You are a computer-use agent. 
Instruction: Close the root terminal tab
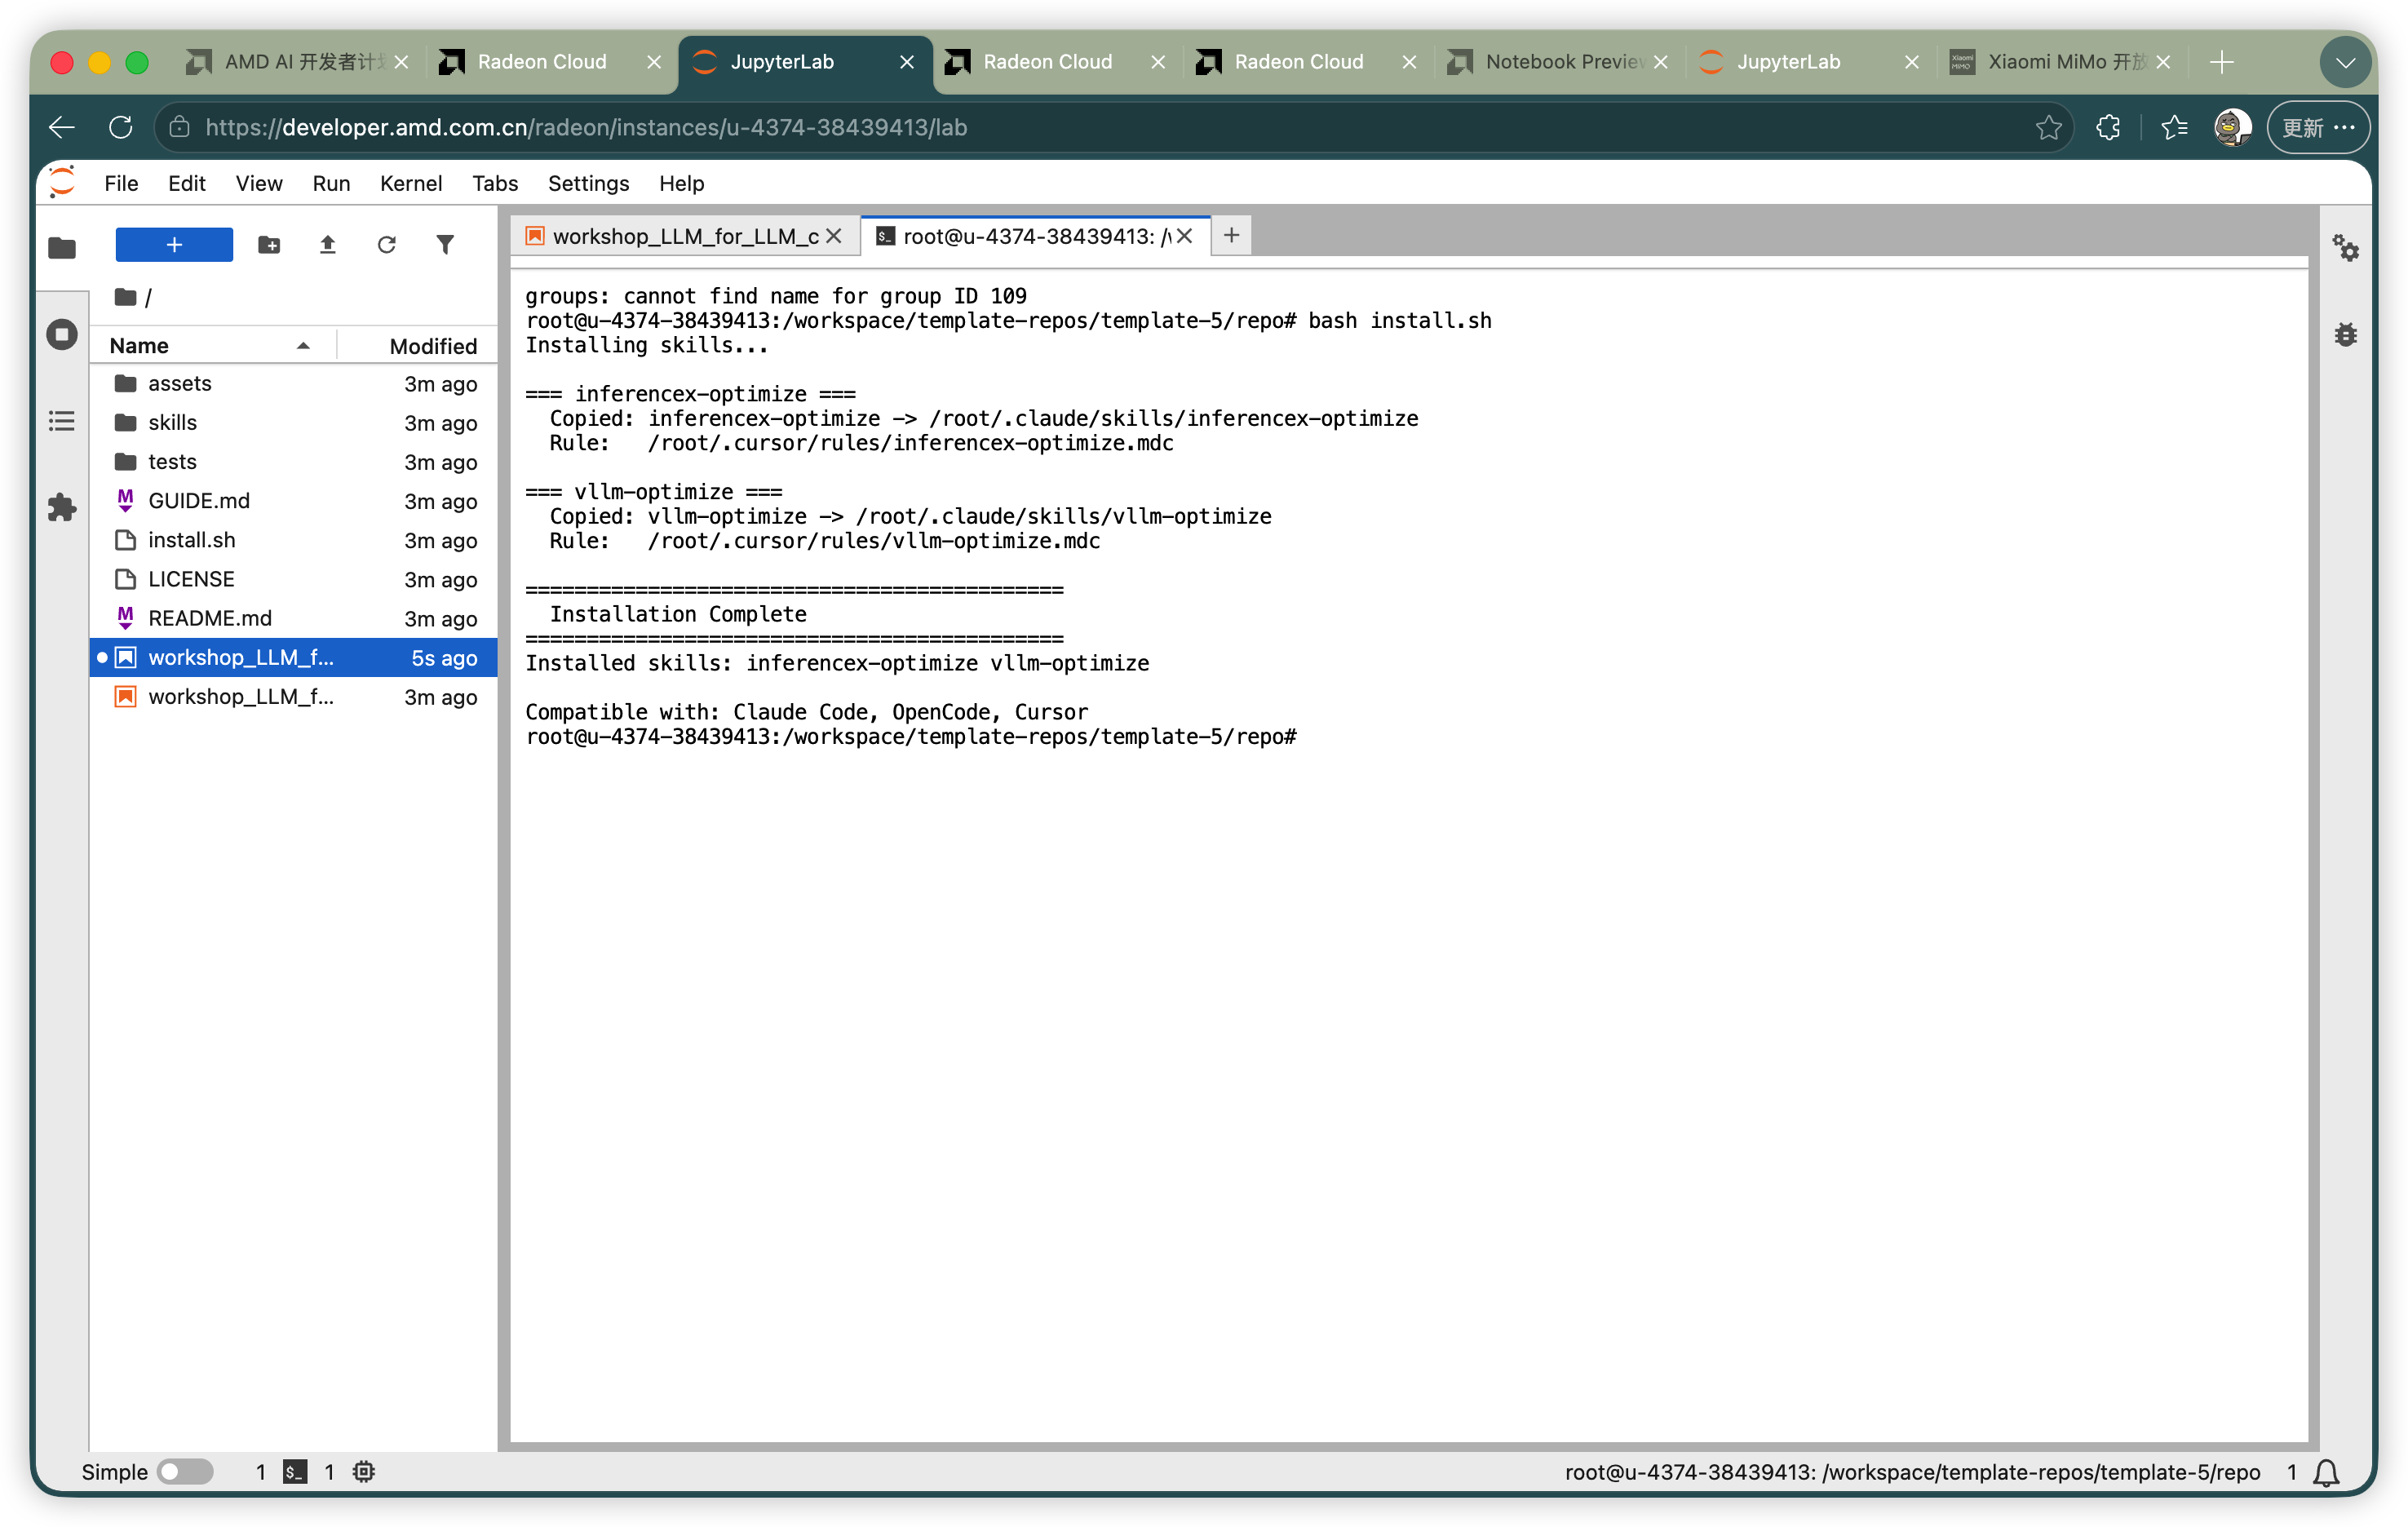click(x=1185, y=236)
